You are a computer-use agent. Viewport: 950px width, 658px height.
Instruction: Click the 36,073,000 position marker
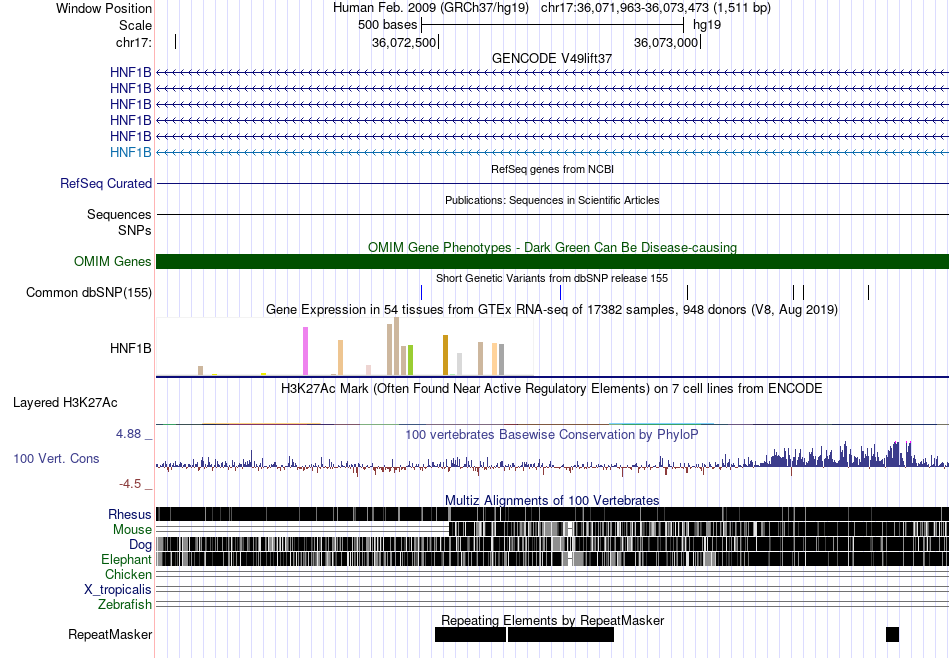[x=666, y=42]
